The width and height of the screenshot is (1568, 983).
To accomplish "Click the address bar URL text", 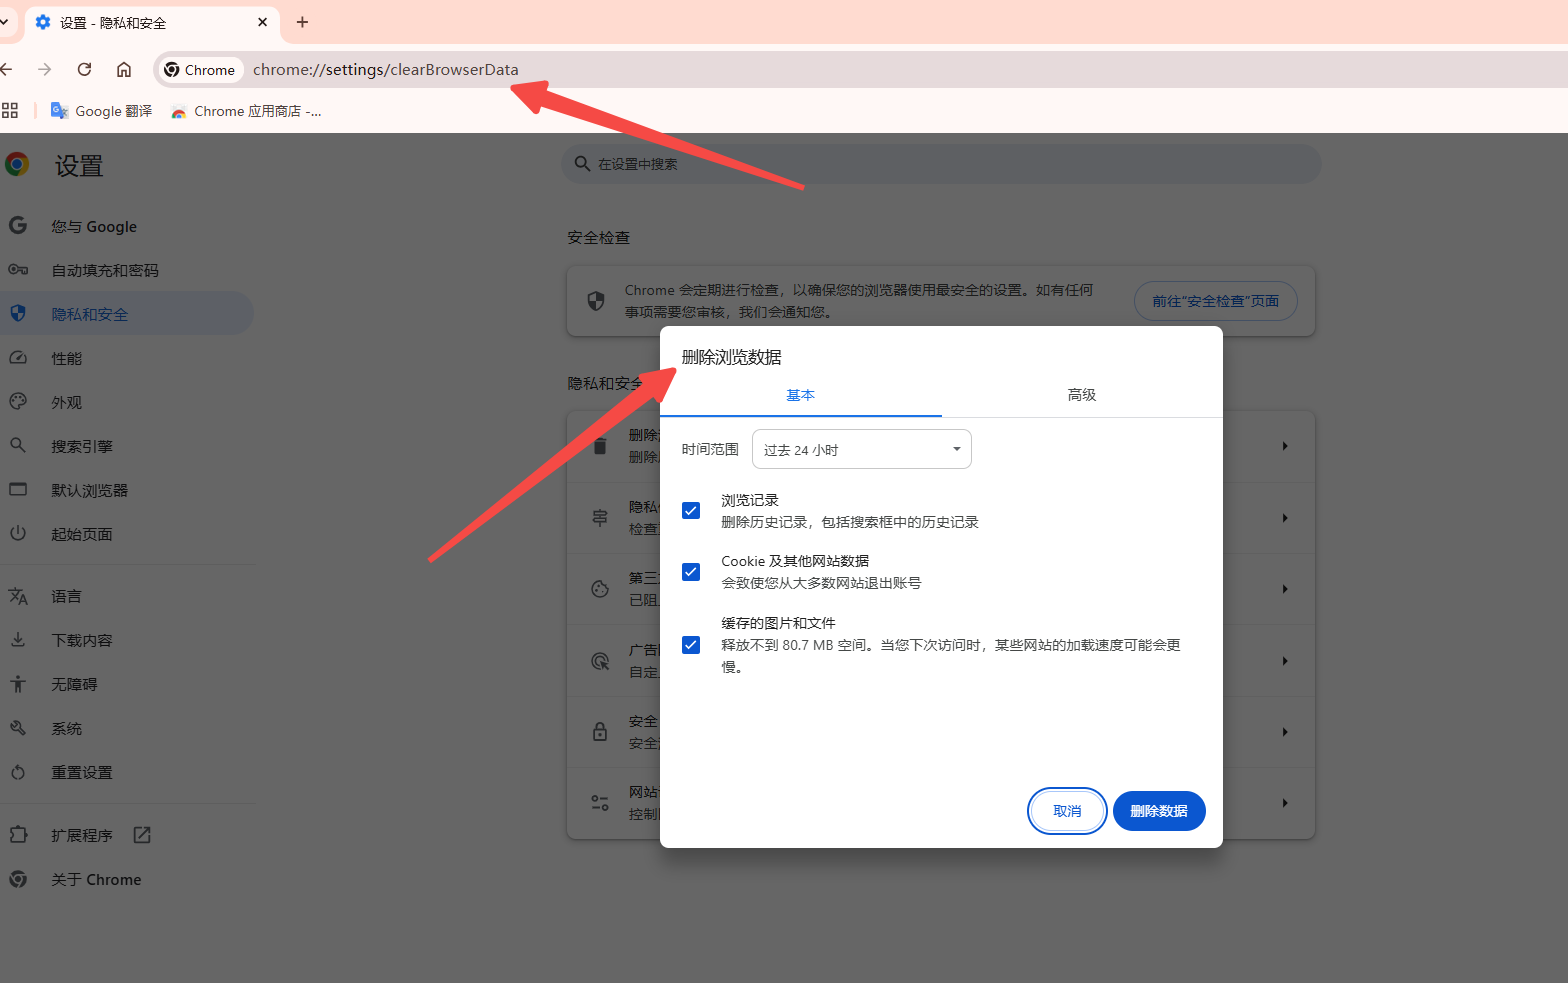I will coord(386,69).
